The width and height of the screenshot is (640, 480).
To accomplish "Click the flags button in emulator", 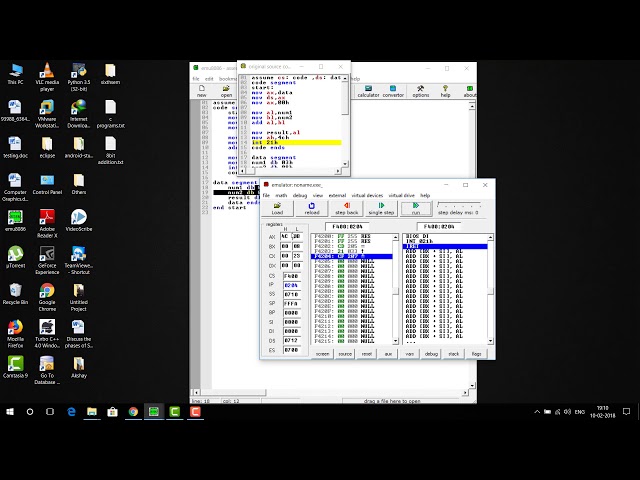I will 476,354.
